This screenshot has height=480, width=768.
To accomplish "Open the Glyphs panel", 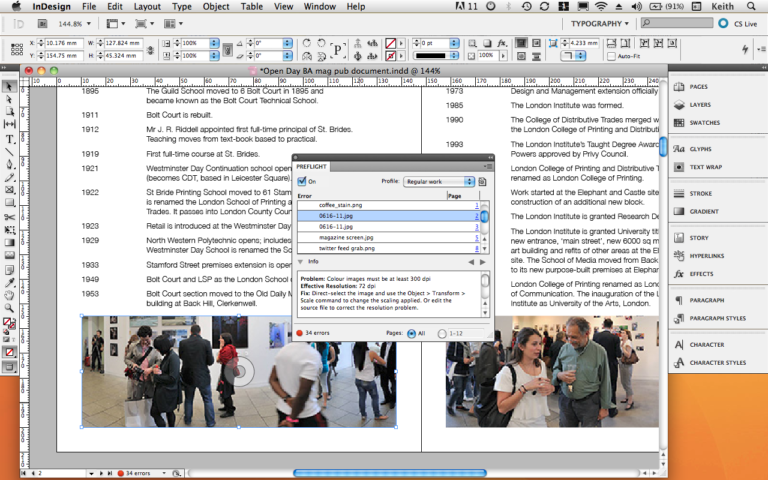I will (700, 148).
